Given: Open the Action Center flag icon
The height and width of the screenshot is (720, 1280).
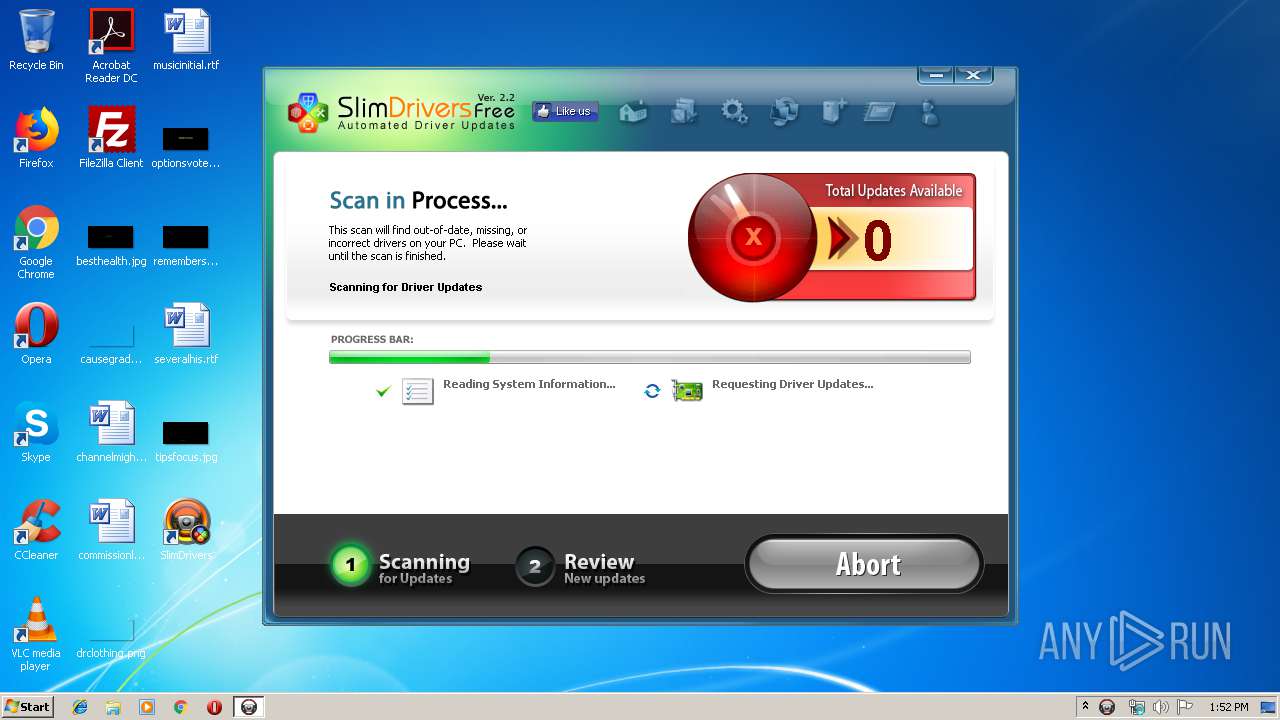Looking at the screenshot, I should [x=1185, y=707].
